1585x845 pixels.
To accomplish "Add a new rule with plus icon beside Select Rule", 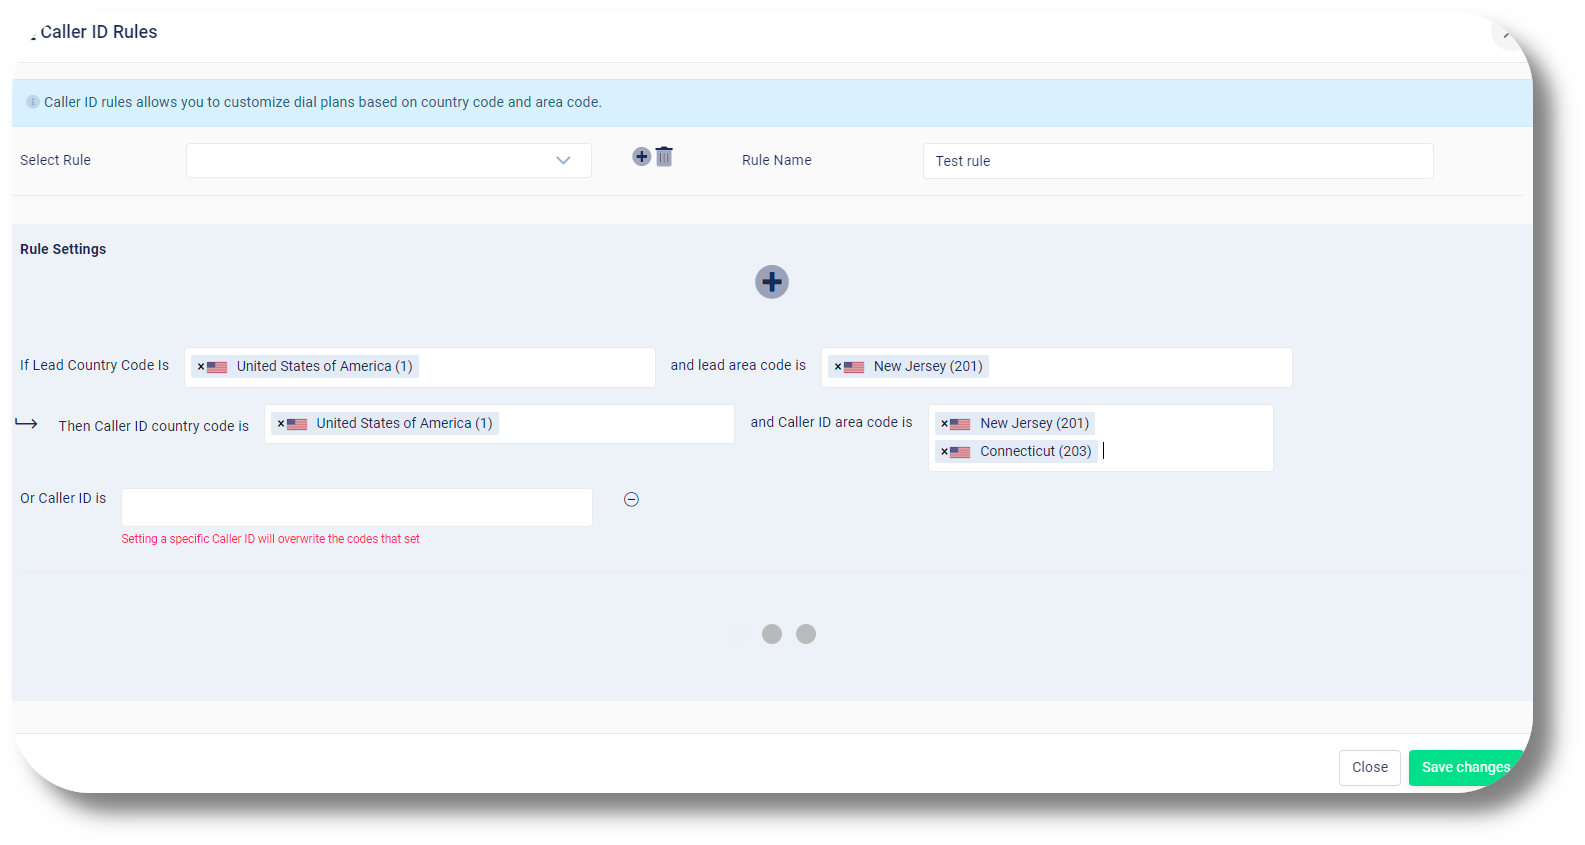I will coord(642,157).
